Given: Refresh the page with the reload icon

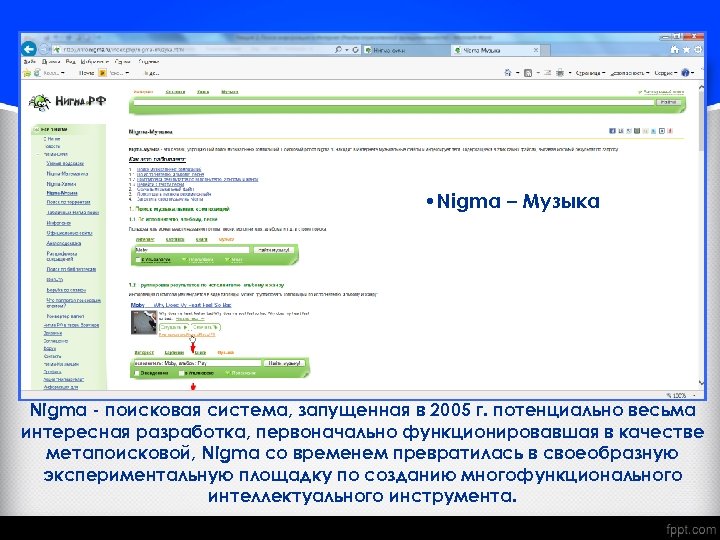Looking at the screenshot, I should 355,50.
